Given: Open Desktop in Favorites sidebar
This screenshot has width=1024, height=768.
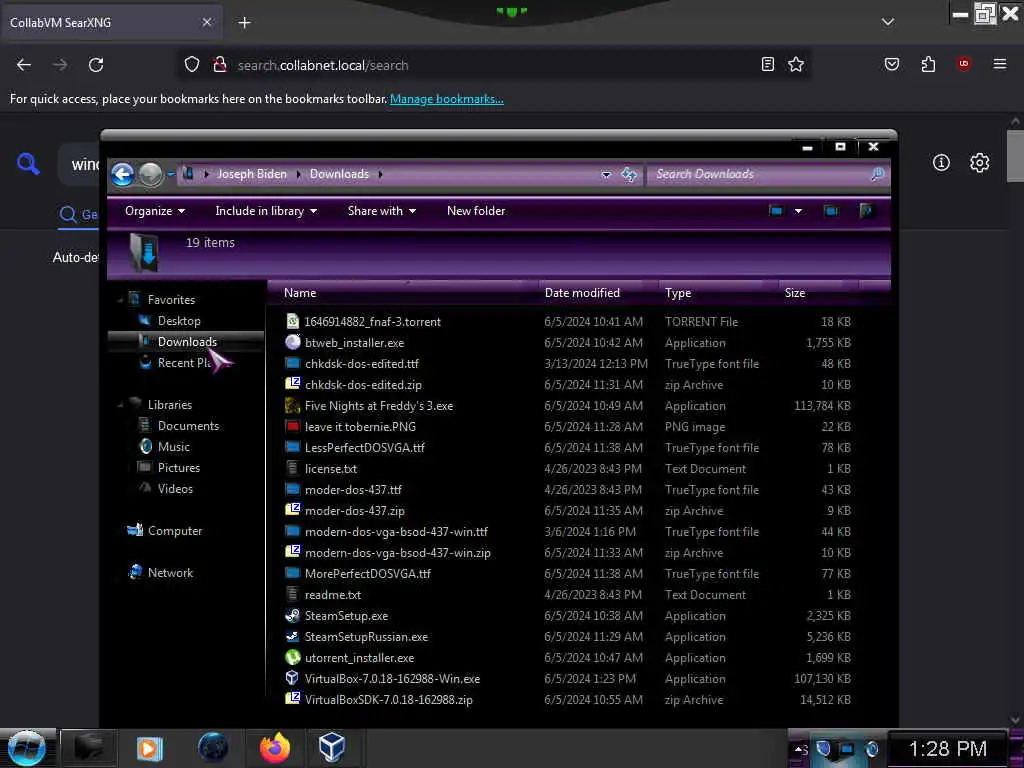Looking at the screenshot, I should tap(179, 321).
